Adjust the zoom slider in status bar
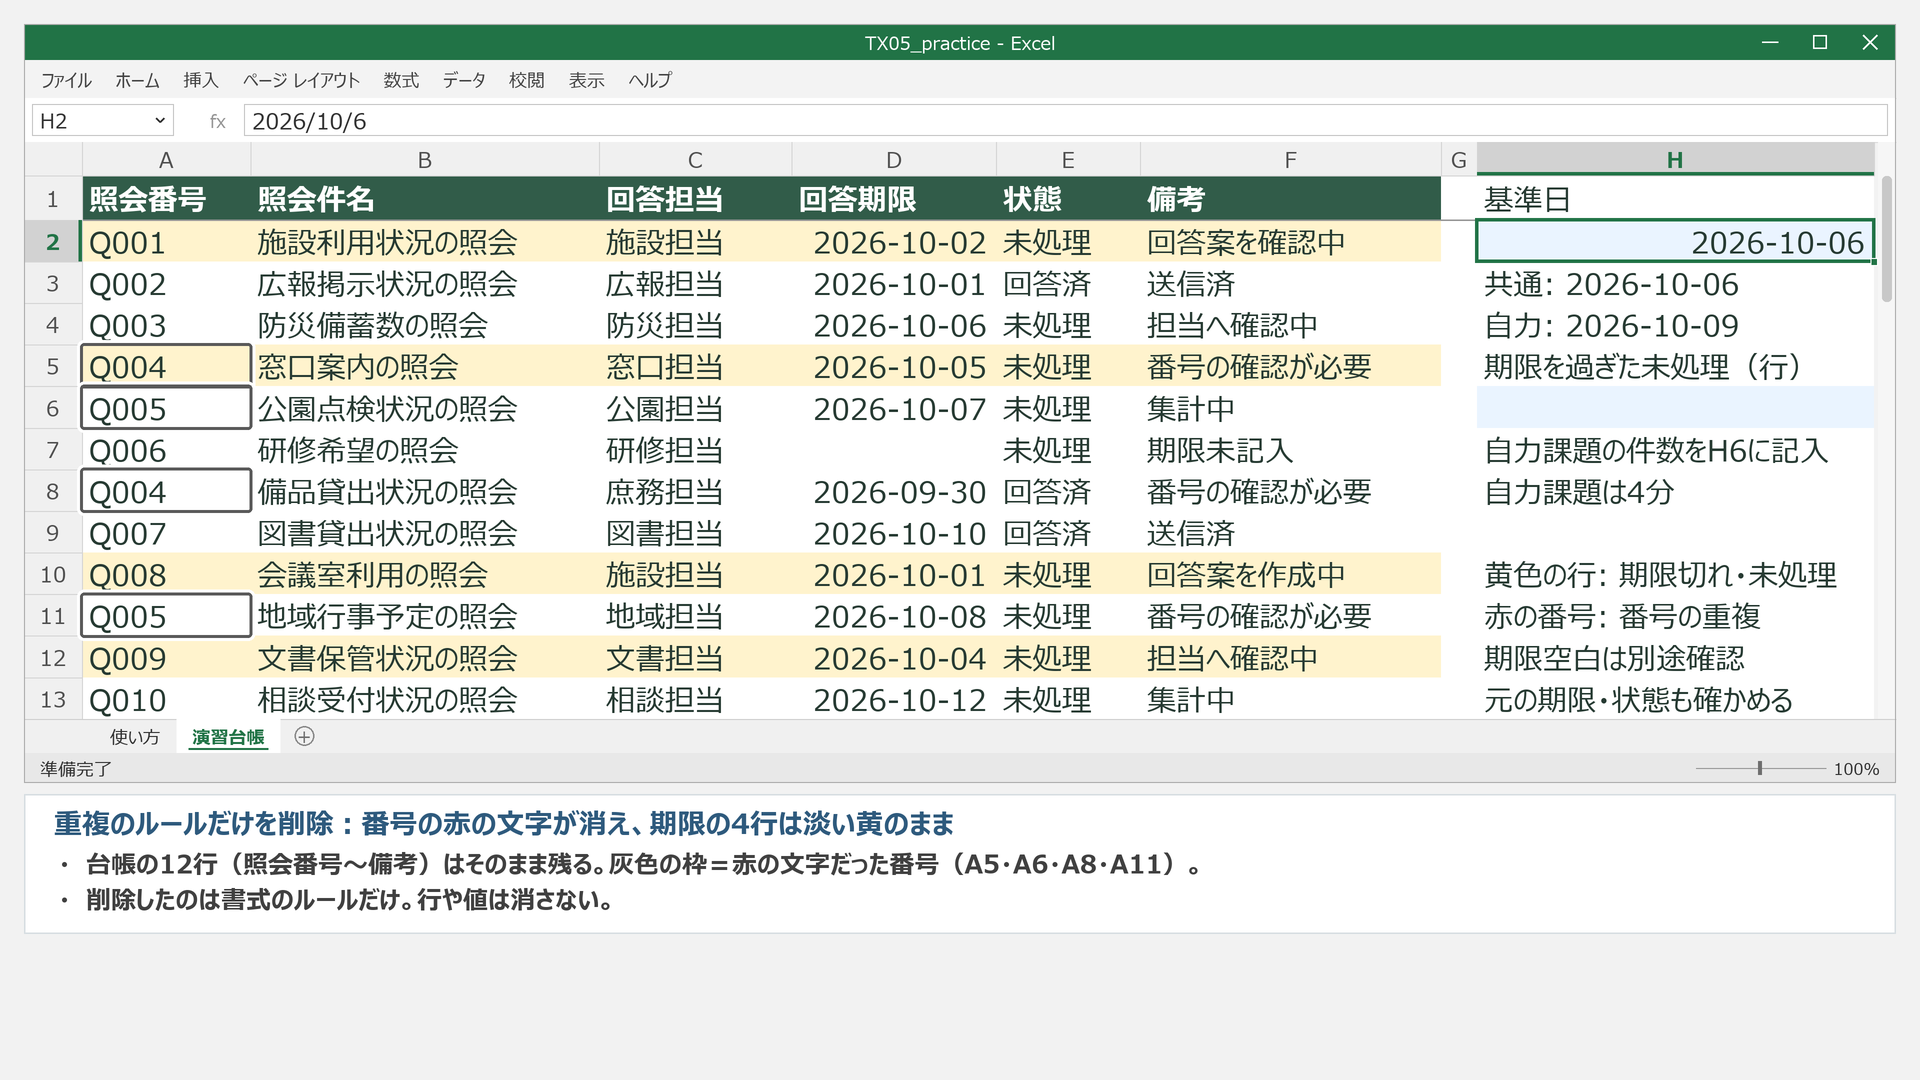The height and width of the screenshot is (1080, 1920). pos(1760,768)
